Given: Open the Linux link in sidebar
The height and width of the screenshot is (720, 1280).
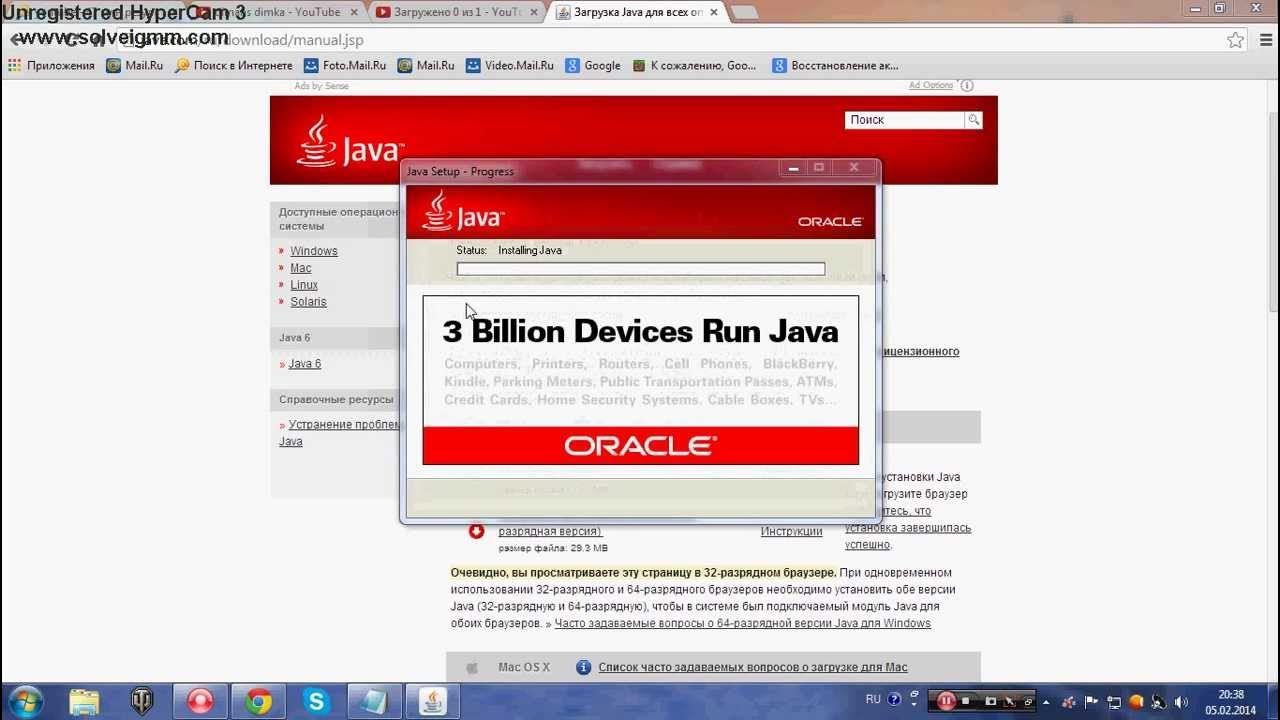Looking at the screenshot, I should click(304, 285).
